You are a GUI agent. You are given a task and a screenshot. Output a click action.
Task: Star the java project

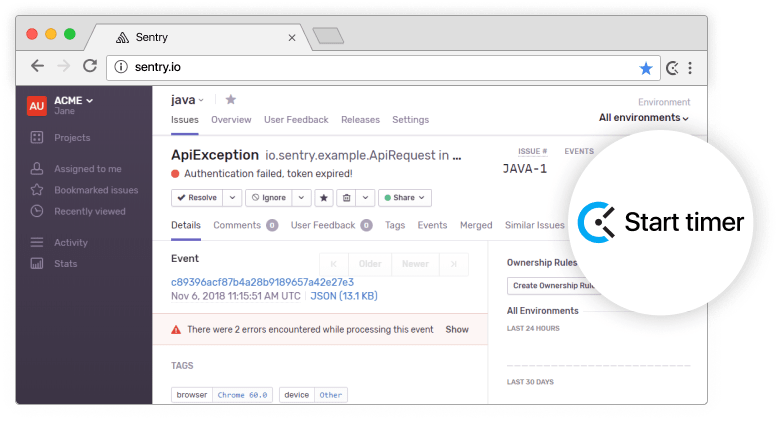230,100
